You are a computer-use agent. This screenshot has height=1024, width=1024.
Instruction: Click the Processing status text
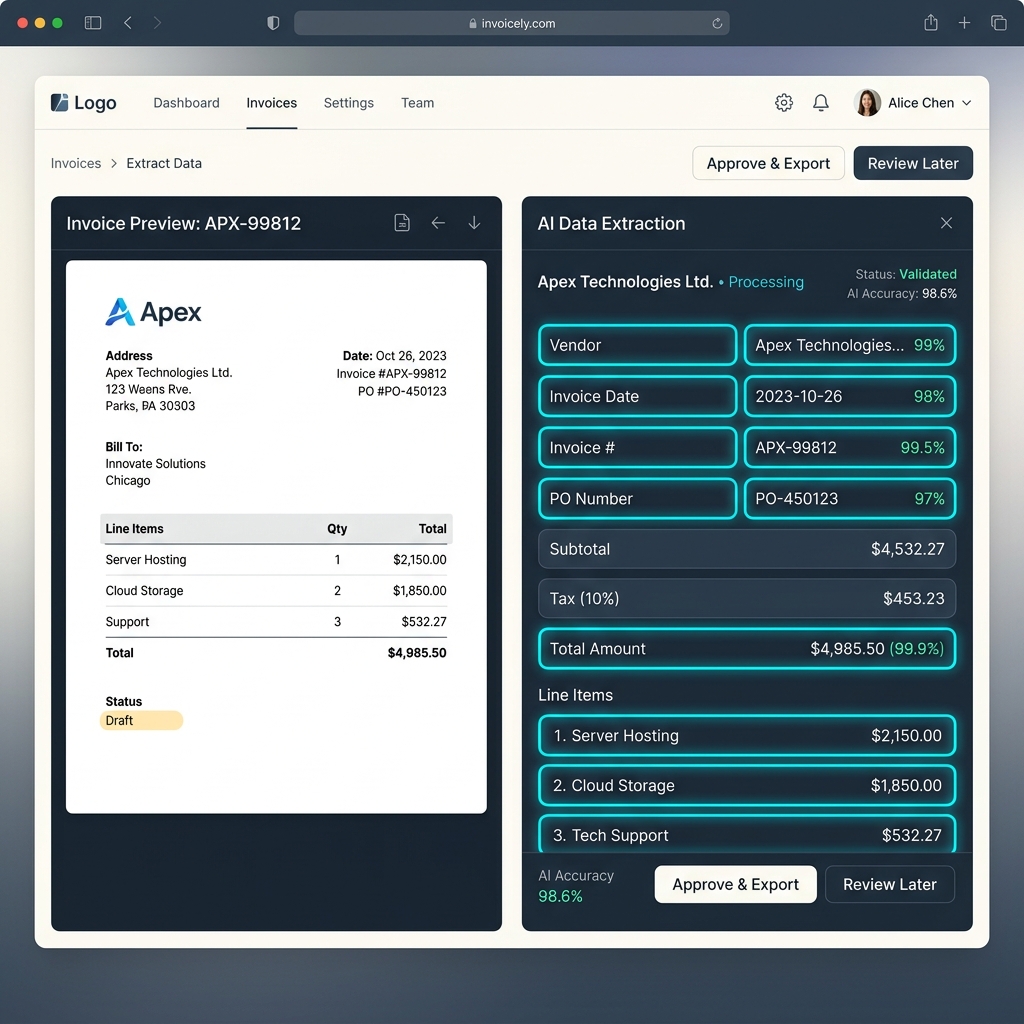(x=765, y=282)
